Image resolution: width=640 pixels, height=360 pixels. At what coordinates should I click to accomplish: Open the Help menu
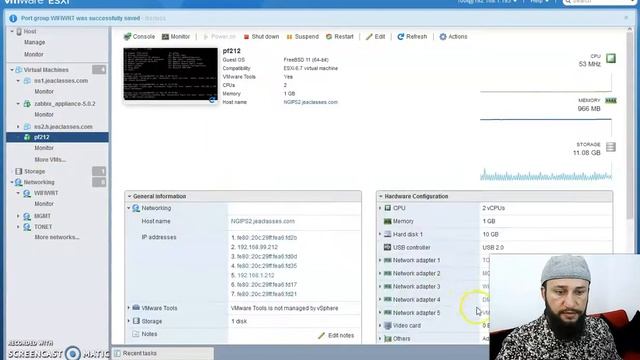click(x=539, y=1)
